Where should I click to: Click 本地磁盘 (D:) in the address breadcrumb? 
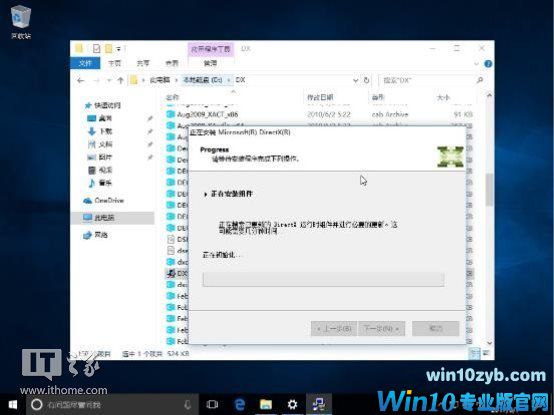click(x=202, y=80)
